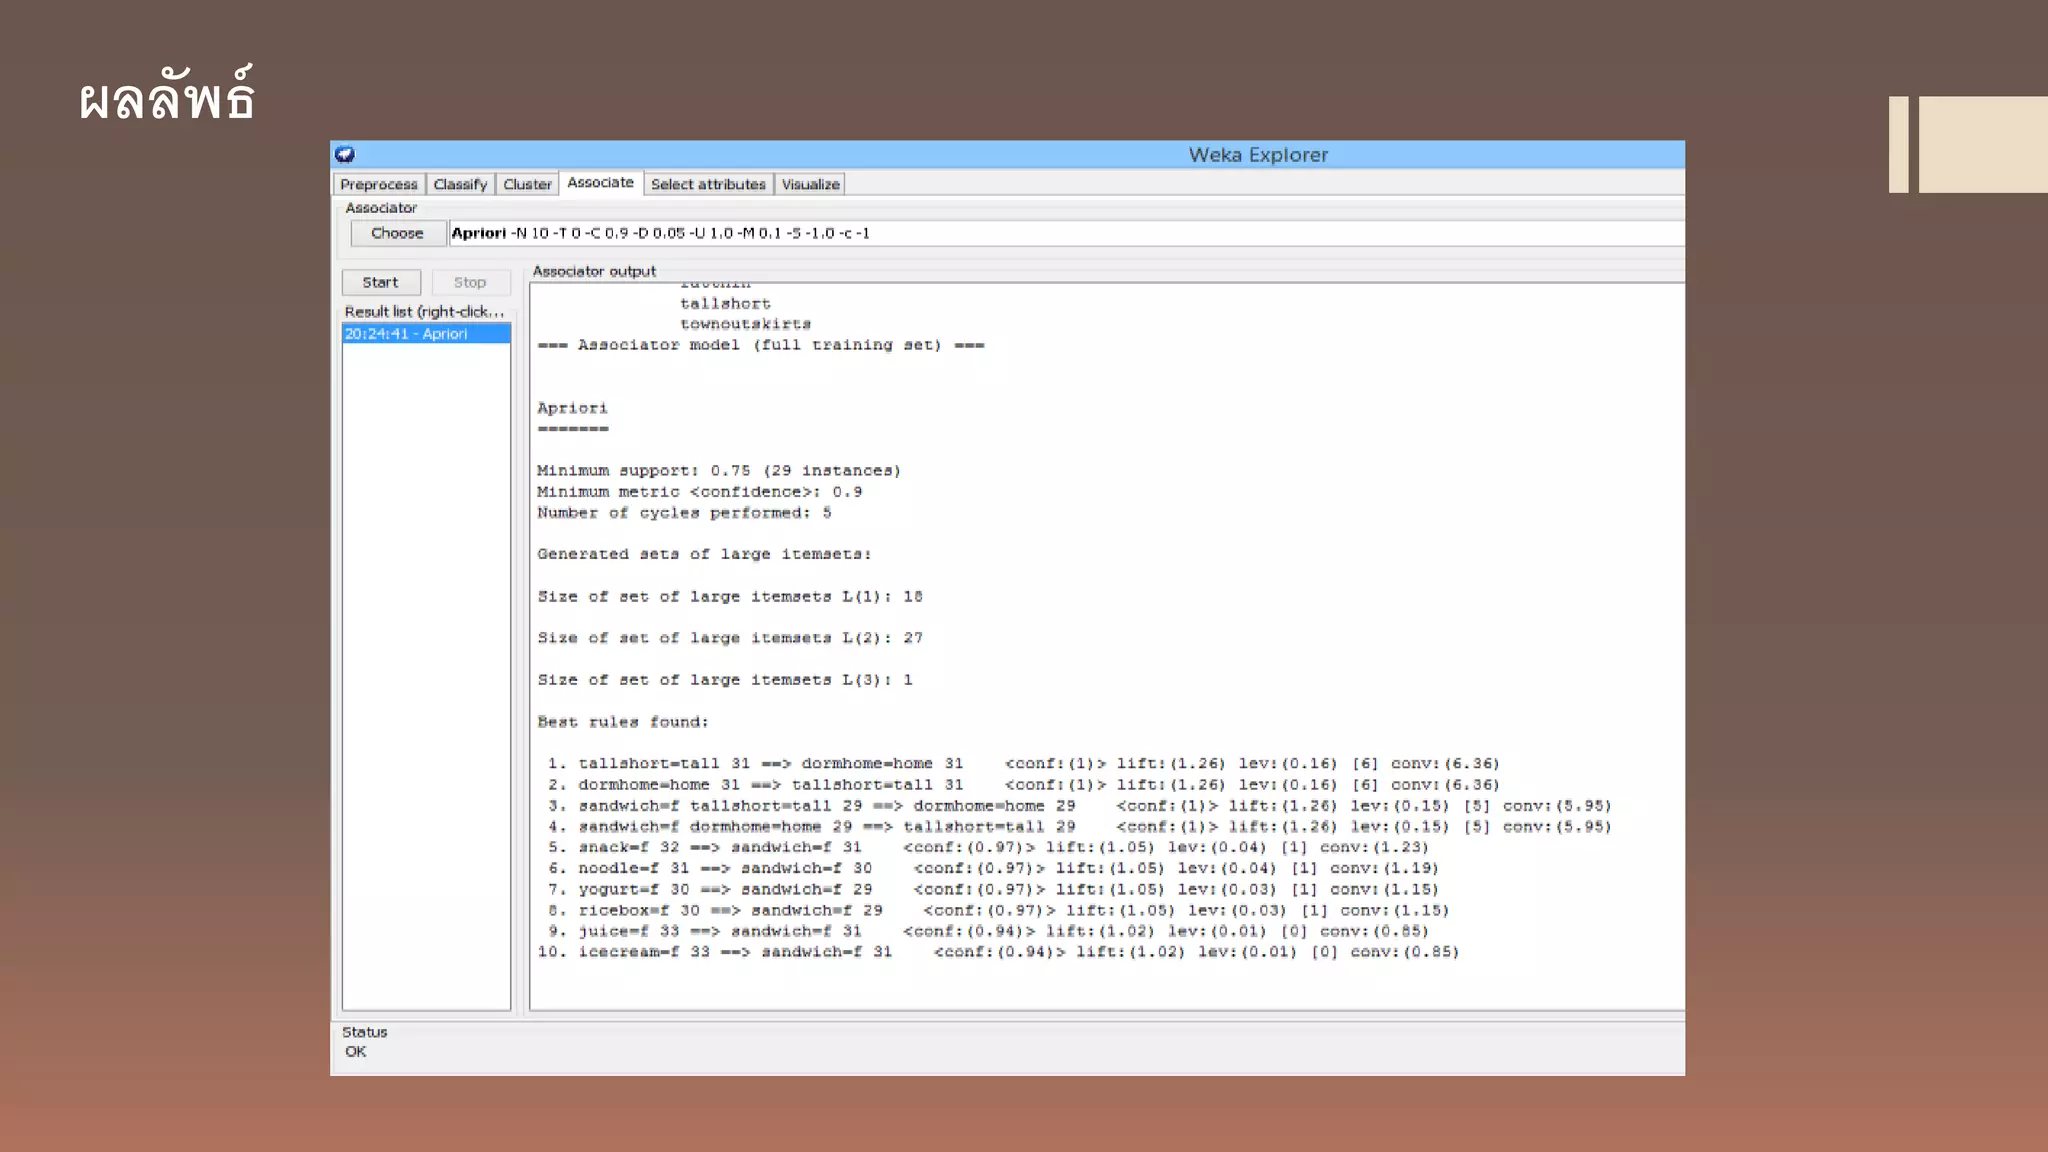Open the Classify tab
The height and width of the screenshot is (1152, 2048).
pos(460,184)
